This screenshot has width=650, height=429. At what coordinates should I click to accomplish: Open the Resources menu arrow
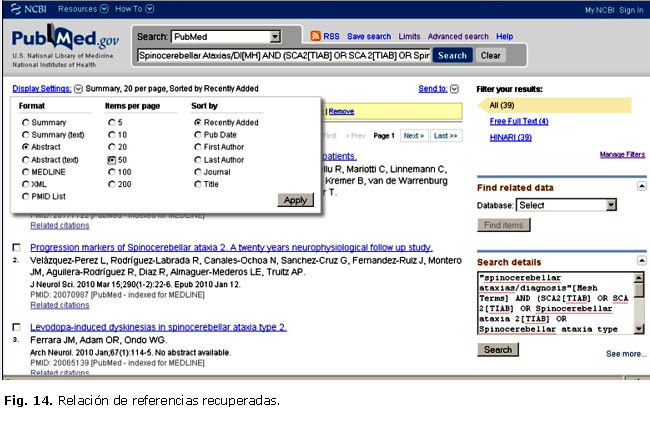[x=104, y=9]
